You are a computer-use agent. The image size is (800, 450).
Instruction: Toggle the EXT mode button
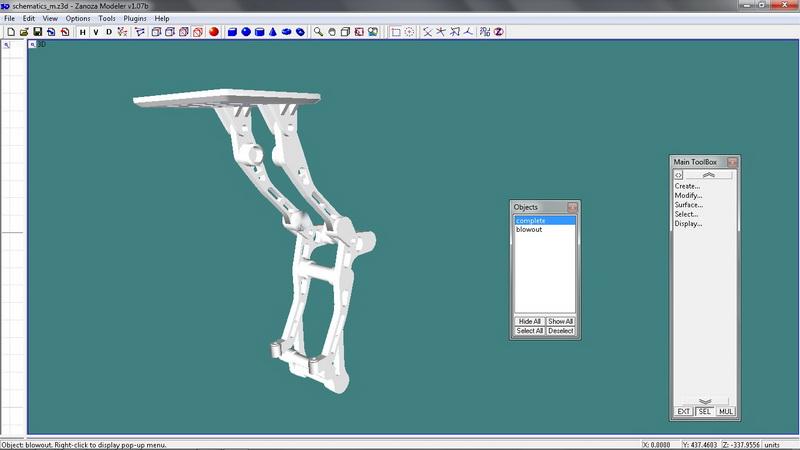(683, 411)
